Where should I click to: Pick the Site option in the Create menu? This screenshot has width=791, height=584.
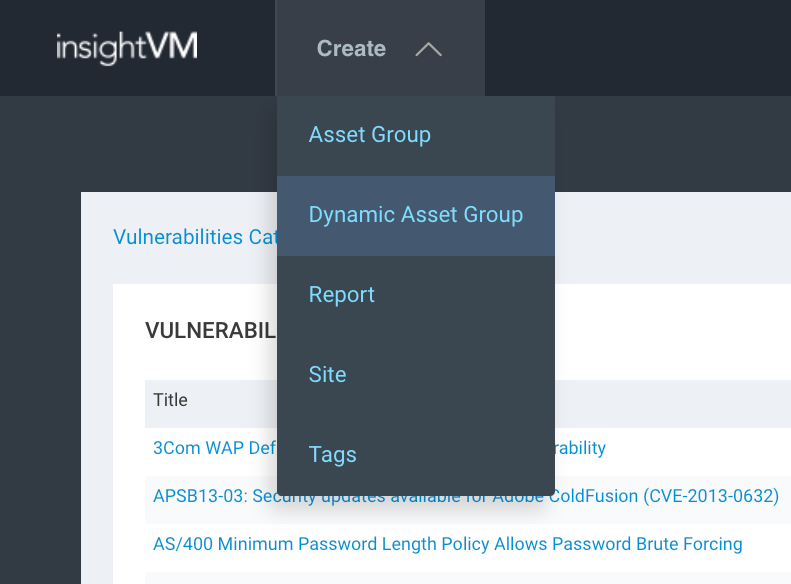point(327,375)
